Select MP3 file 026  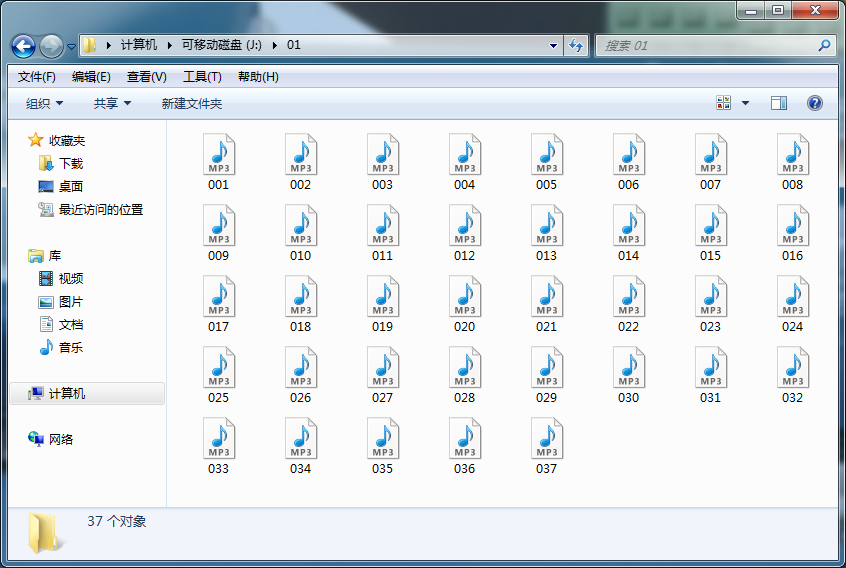pyautogui.click(x=301, y=375)
